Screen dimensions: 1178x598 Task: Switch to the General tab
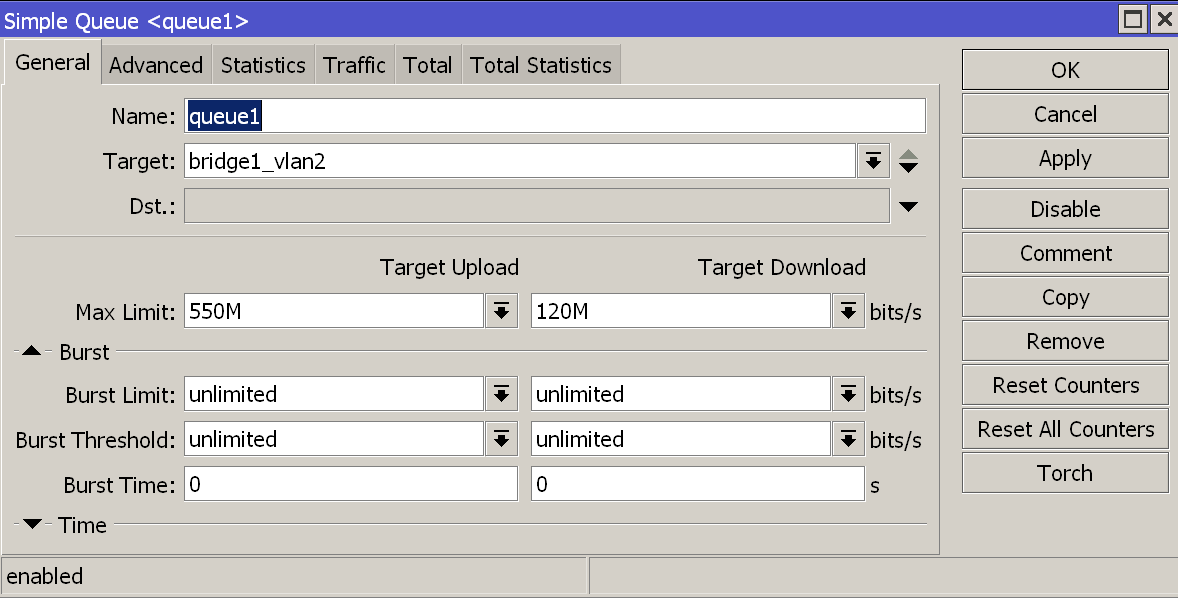coord(53,62)
